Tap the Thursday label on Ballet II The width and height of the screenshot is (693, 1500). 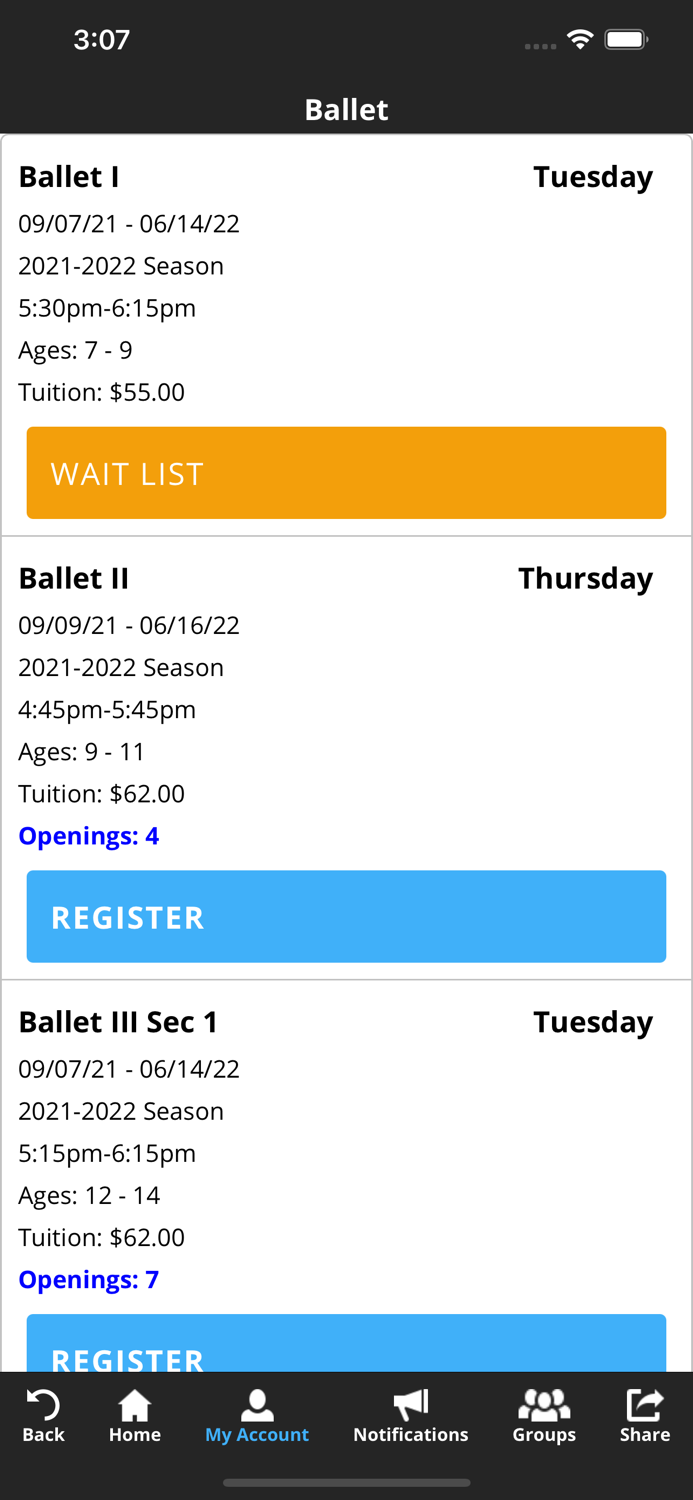585,578
